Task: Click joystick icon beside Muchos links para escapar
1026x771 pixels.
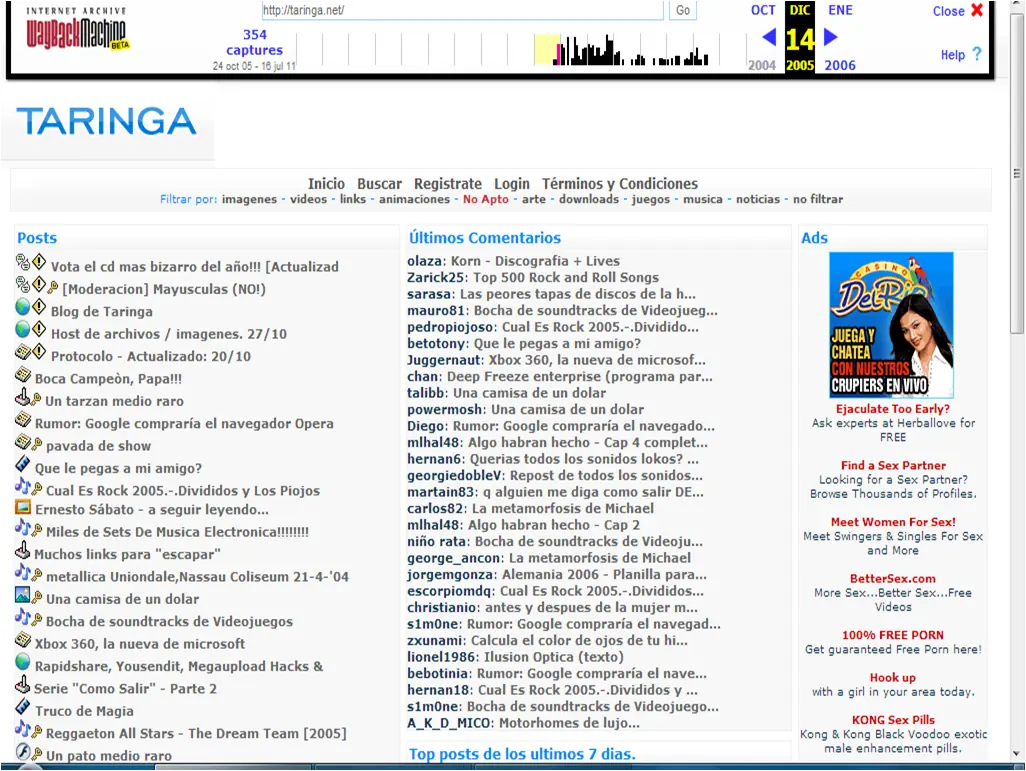Action: (23, 550)
